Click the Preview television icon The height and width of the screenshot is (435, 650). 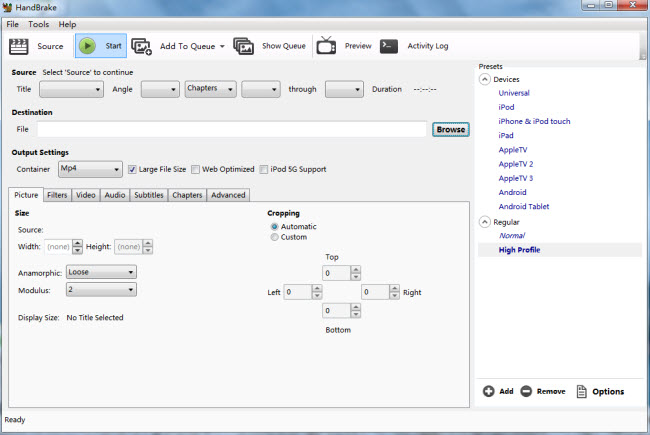point(326,46)
